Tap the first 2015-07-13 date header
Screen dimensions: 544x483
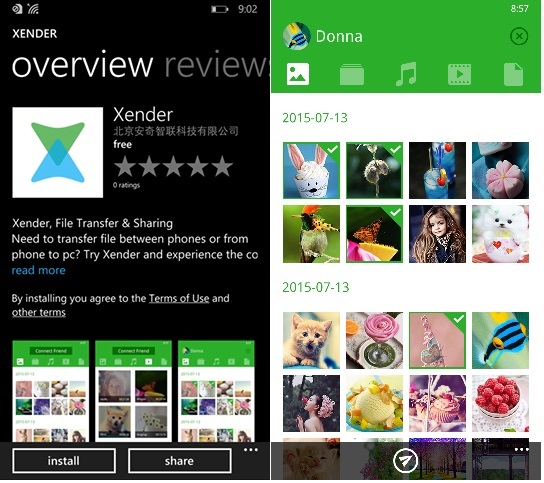click(315, 118)
